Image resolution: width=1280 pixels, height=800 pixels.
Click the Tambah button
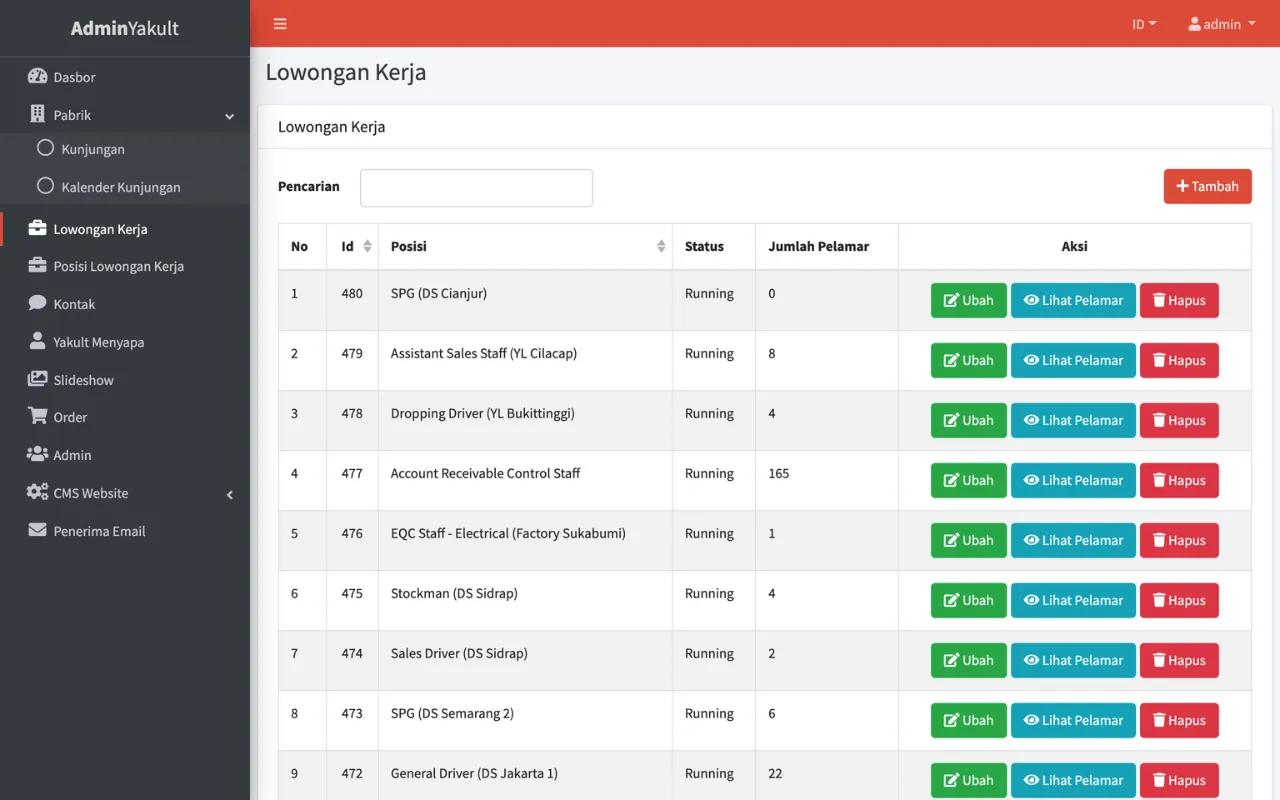click(1207, 186)
